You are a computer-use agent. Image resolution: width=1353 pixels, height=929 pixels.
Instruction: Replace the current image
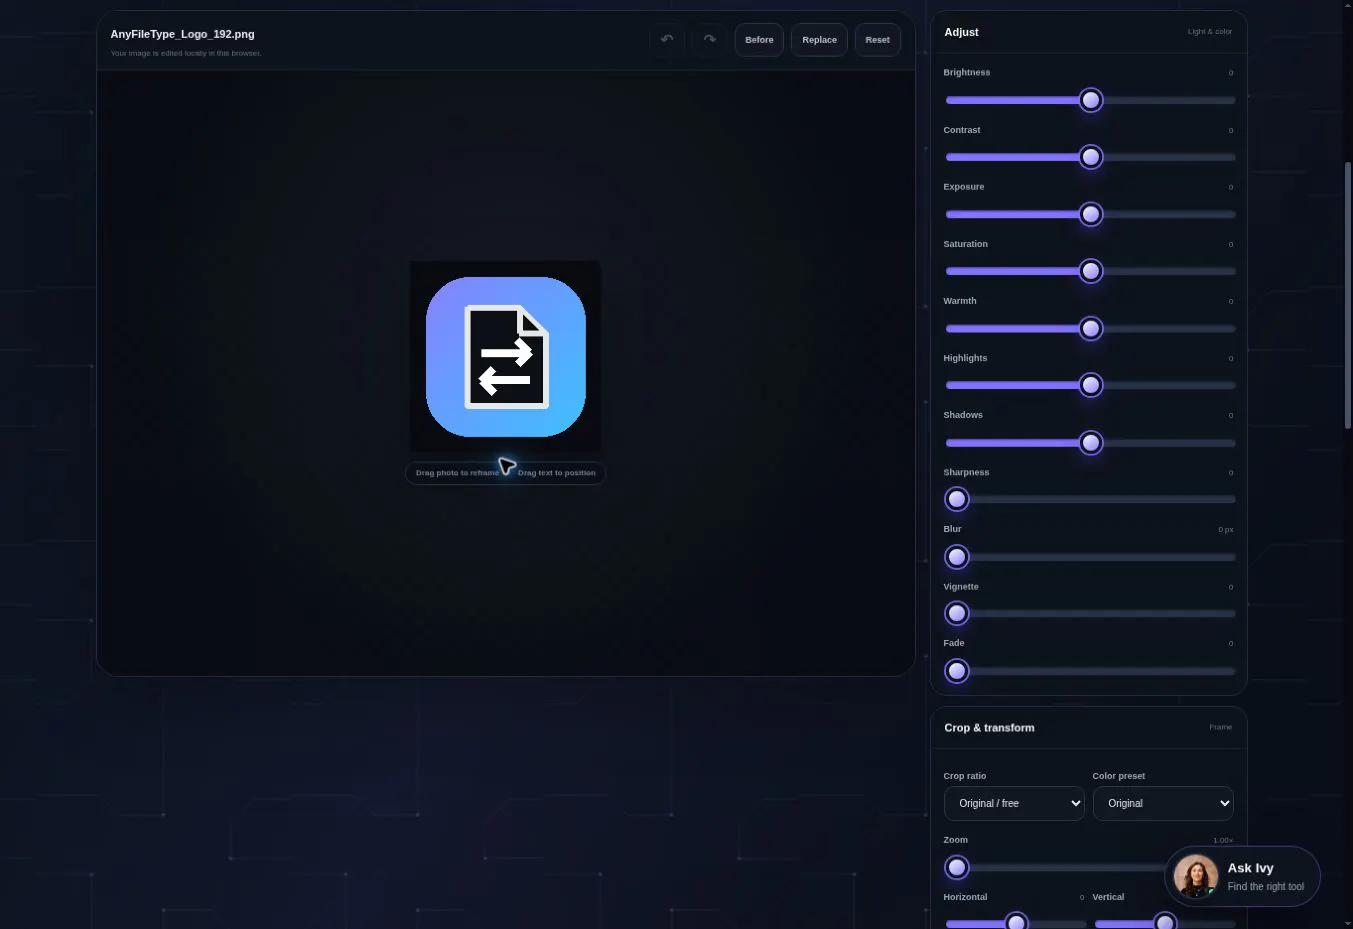click(819, 40)
